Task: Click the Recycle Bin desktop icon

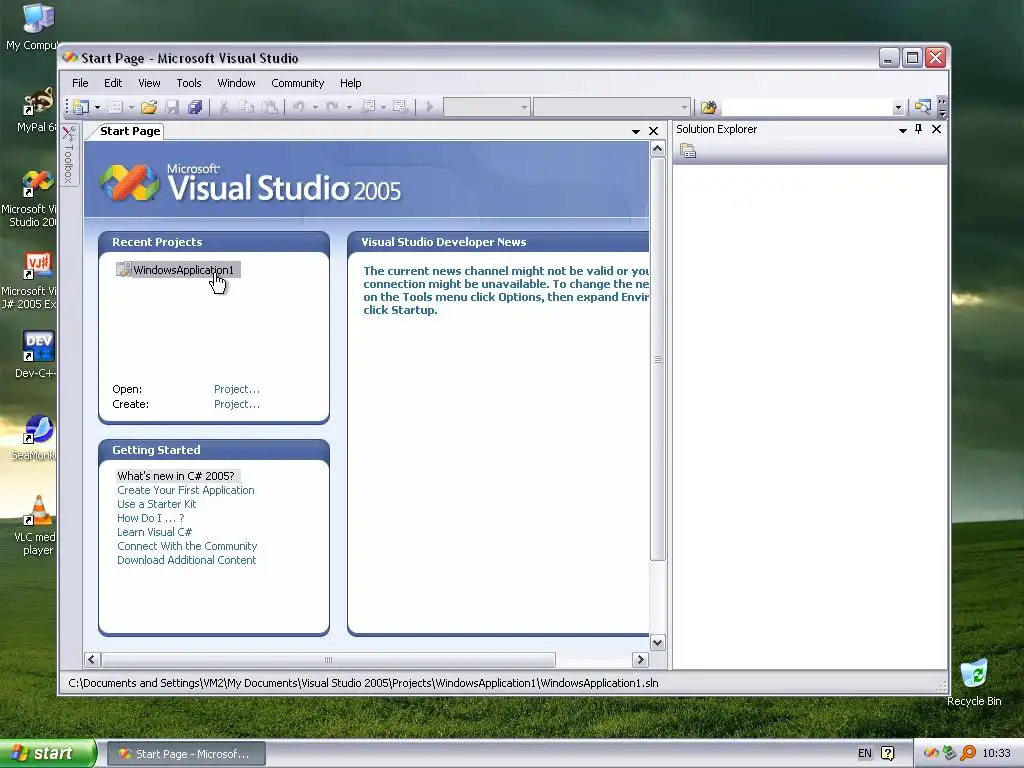Action: (974, 683)
